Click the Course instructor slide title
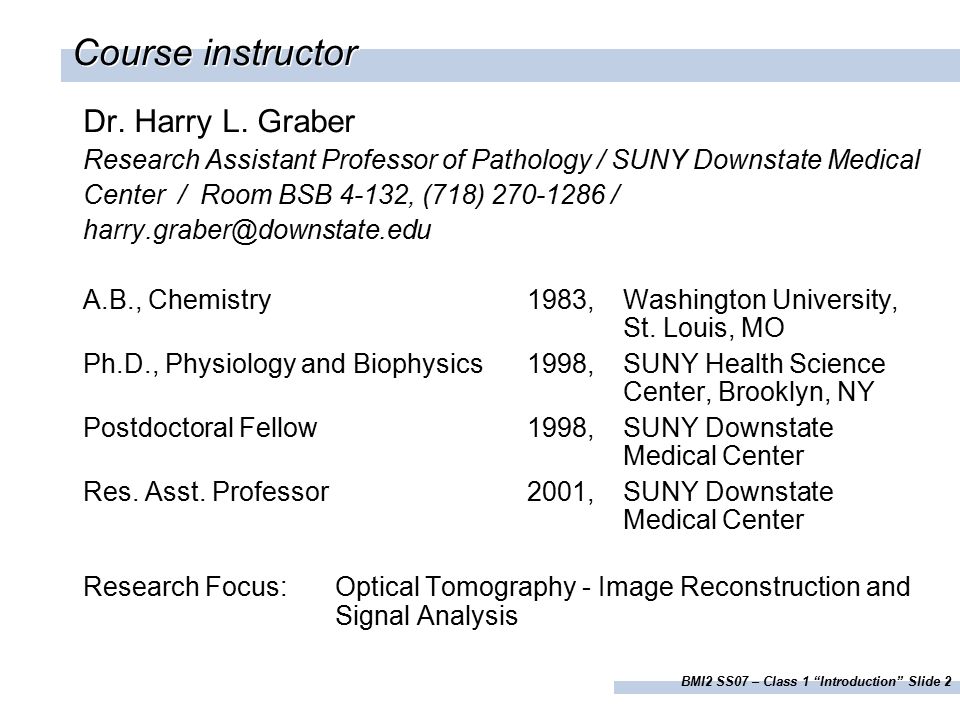 tap(215, 53)
